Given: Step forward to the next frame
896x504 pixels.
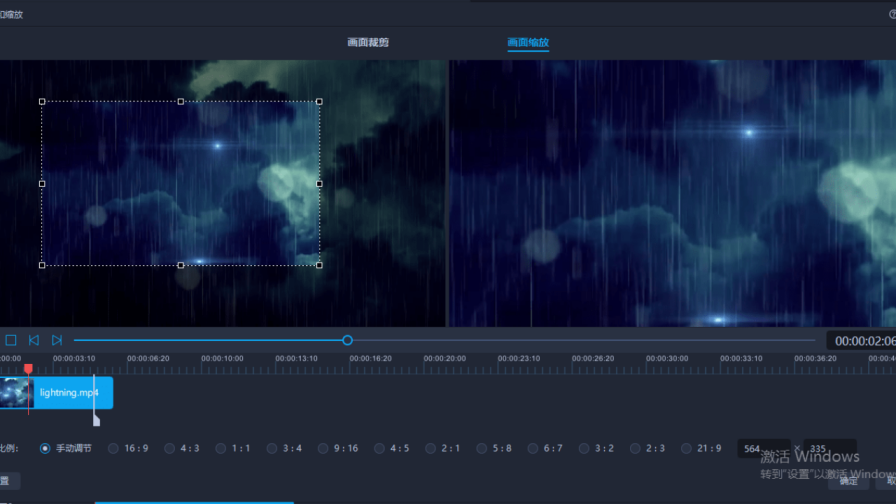Looking at the screenshot, I should [57, 341].
